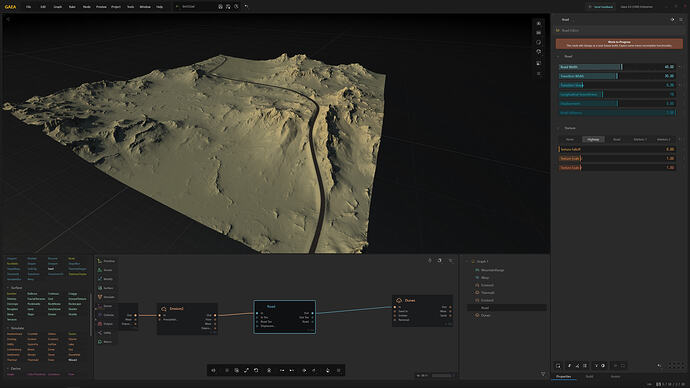Collapse the Road properties group
The image size is (690, 388).
coord(558,56)
